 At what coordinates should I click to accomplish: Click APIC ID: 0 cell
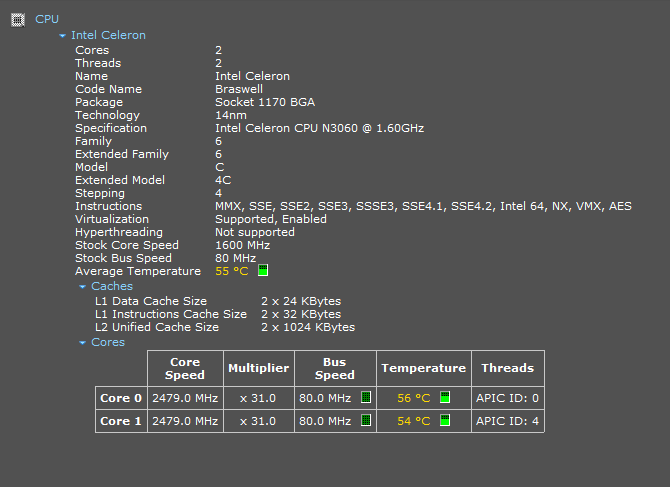pyautogui.click(x=507, y=398)
